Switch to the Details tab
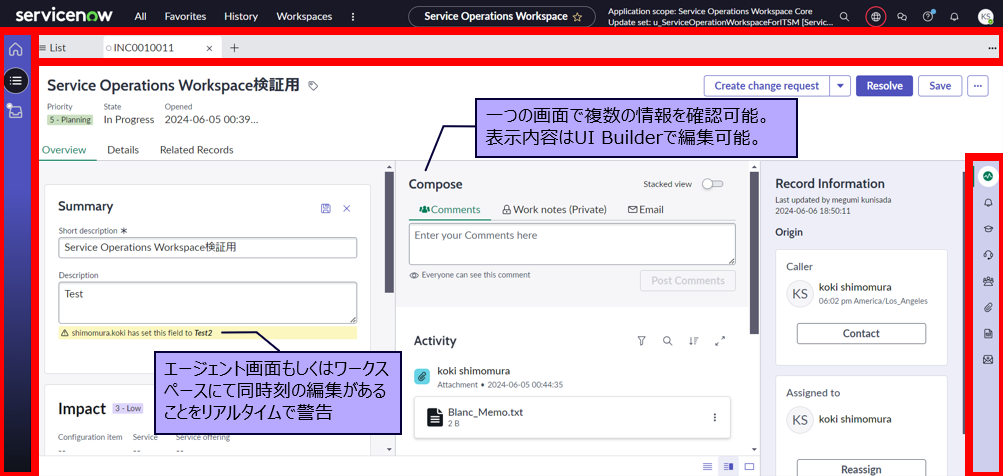1003x476 pixels. tap(123, 150)
